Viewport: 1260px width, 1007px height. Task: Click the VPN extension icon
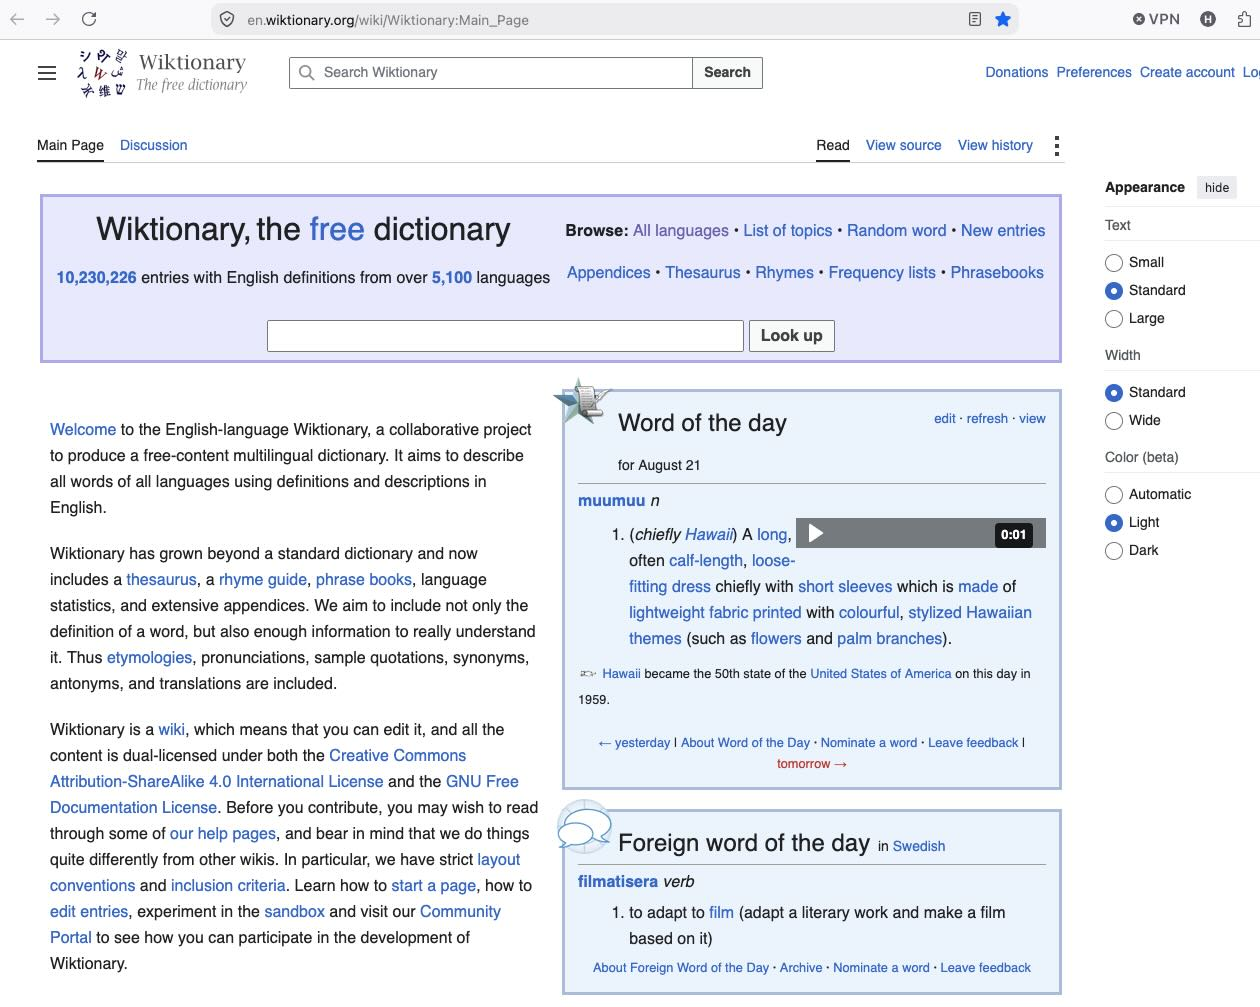(1156, 19)
